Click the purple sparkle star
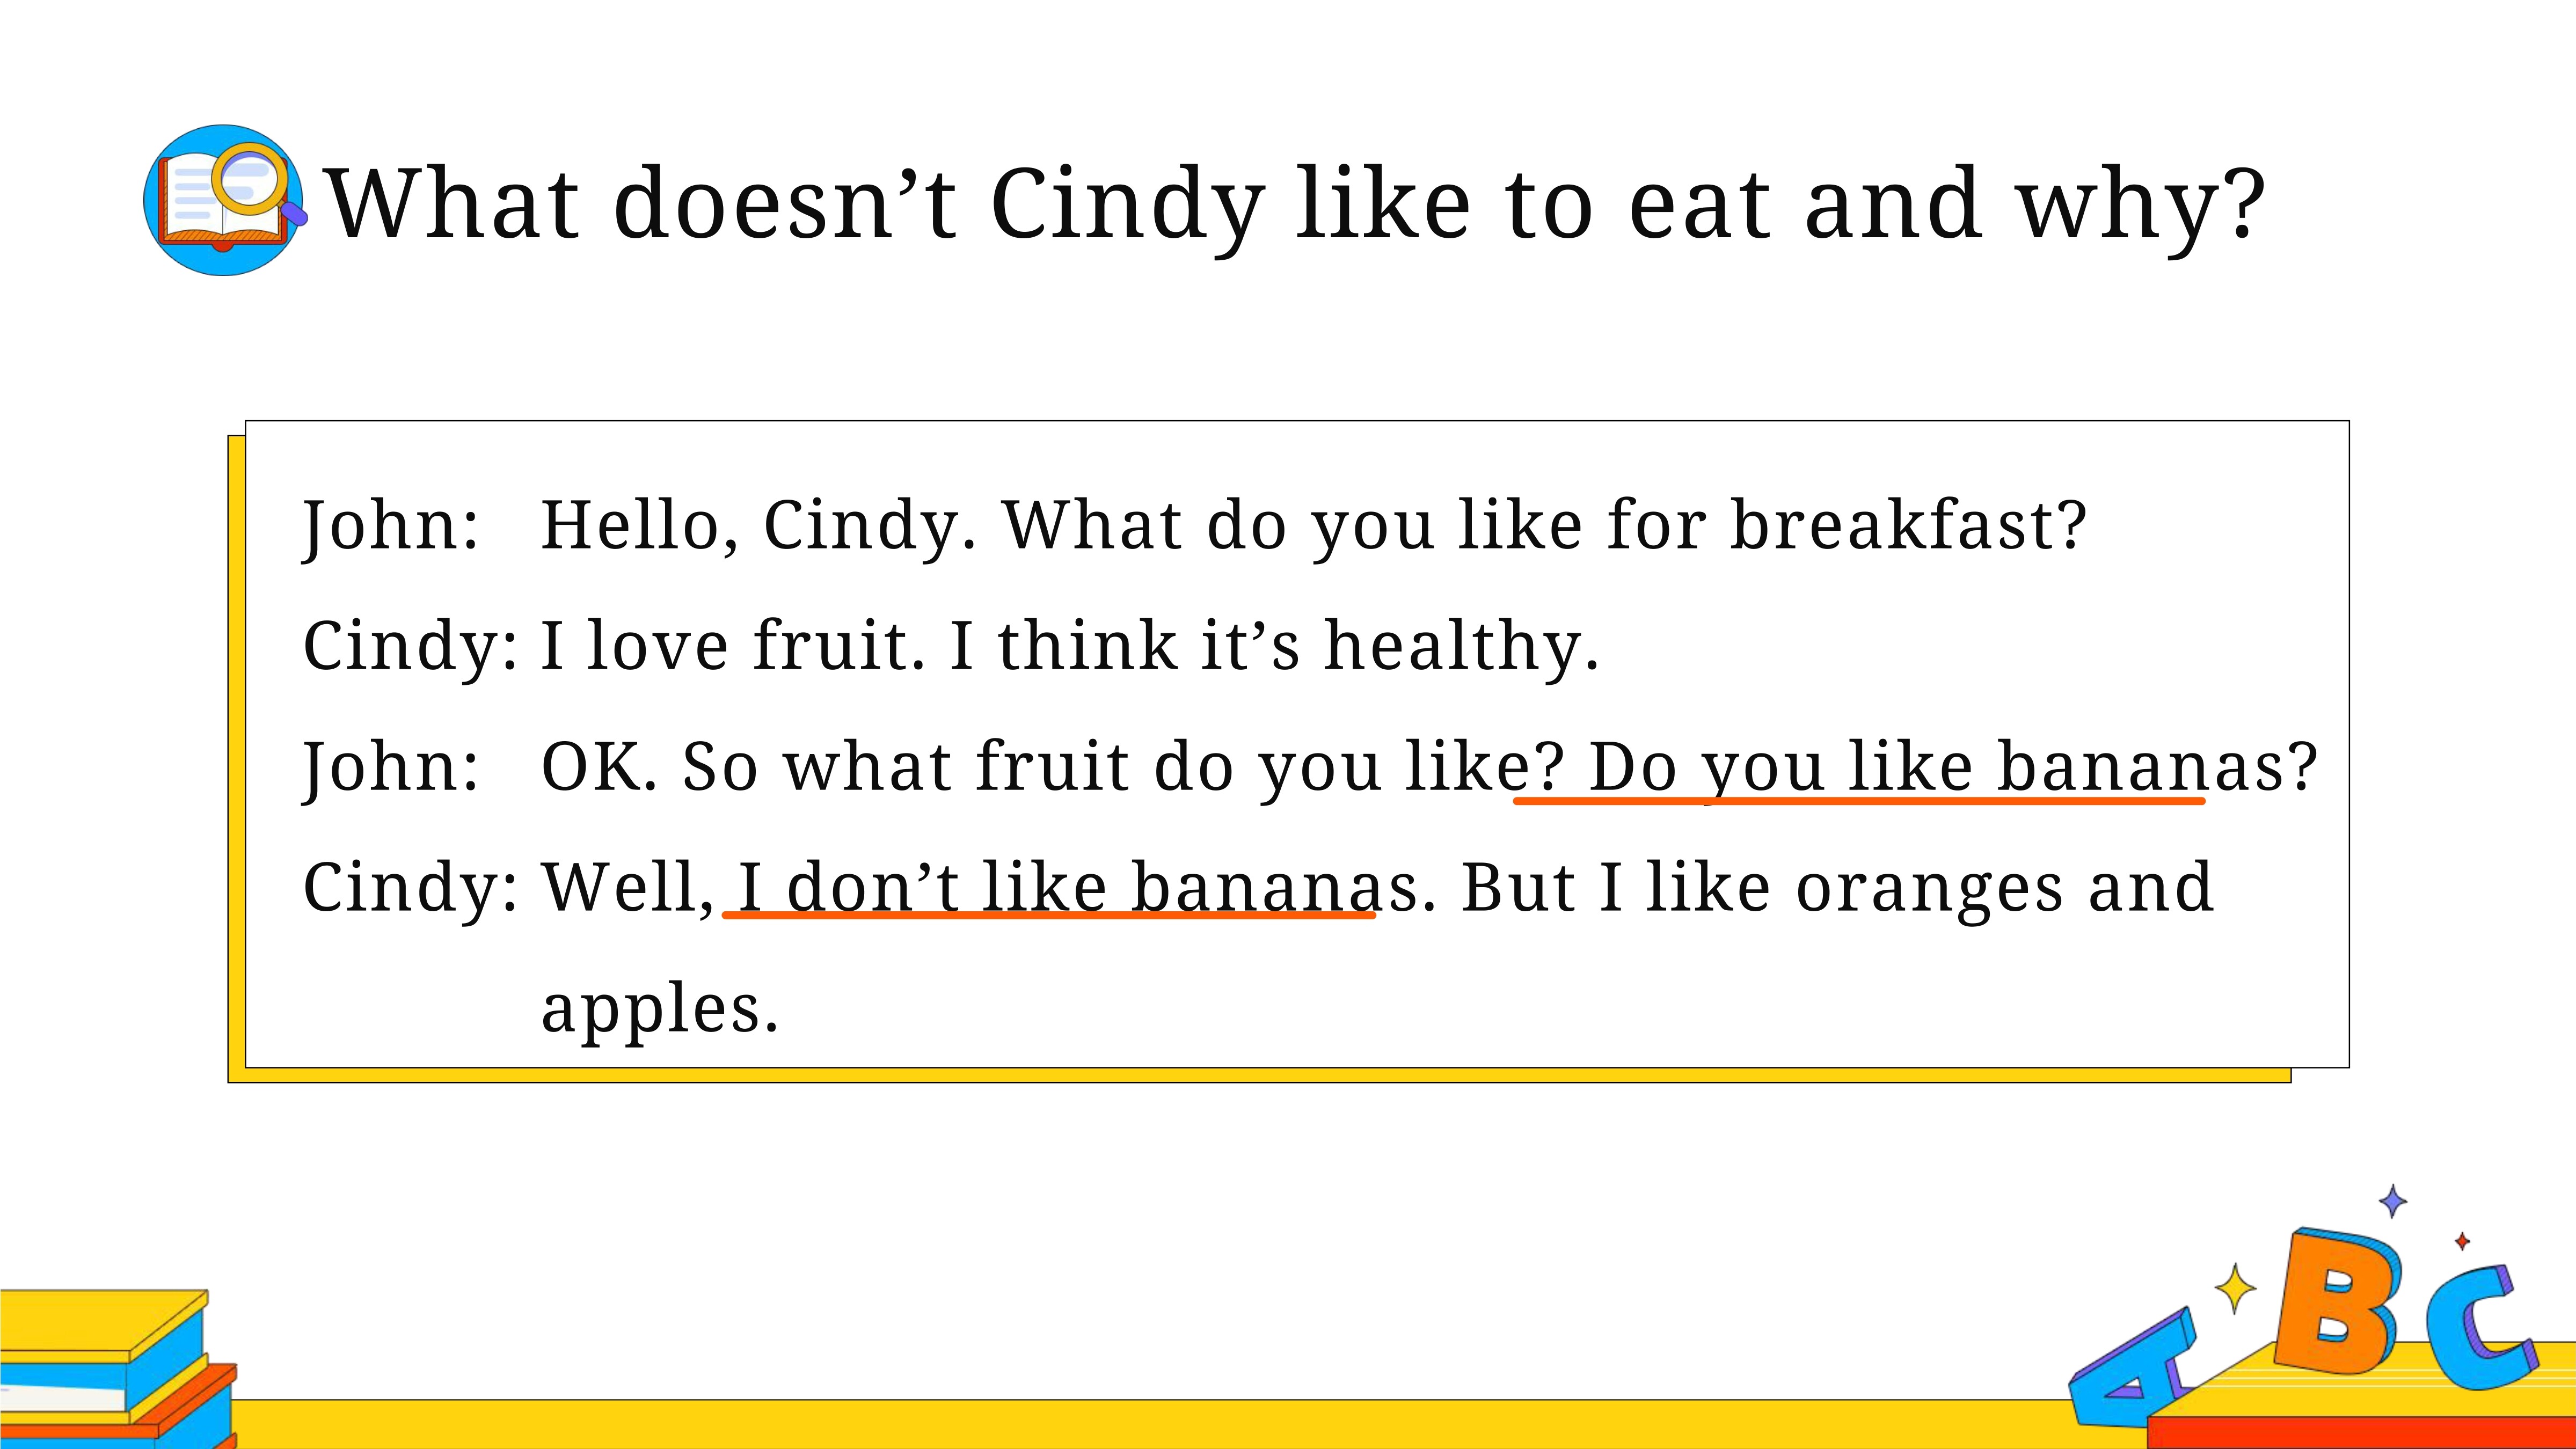2576x1449 pixels. coord(2392,1201)
